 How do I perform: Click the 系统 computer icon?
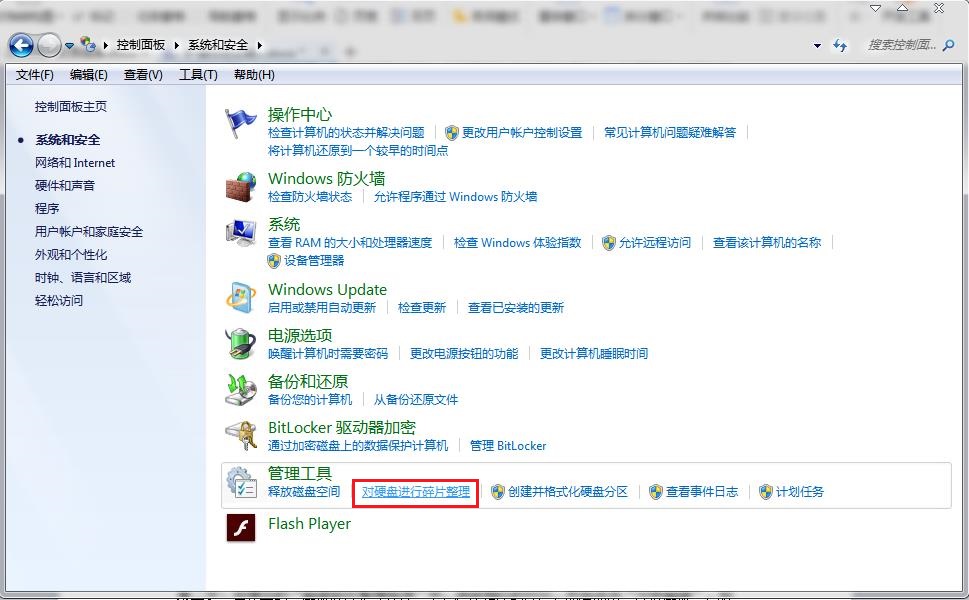coord(241,233)
